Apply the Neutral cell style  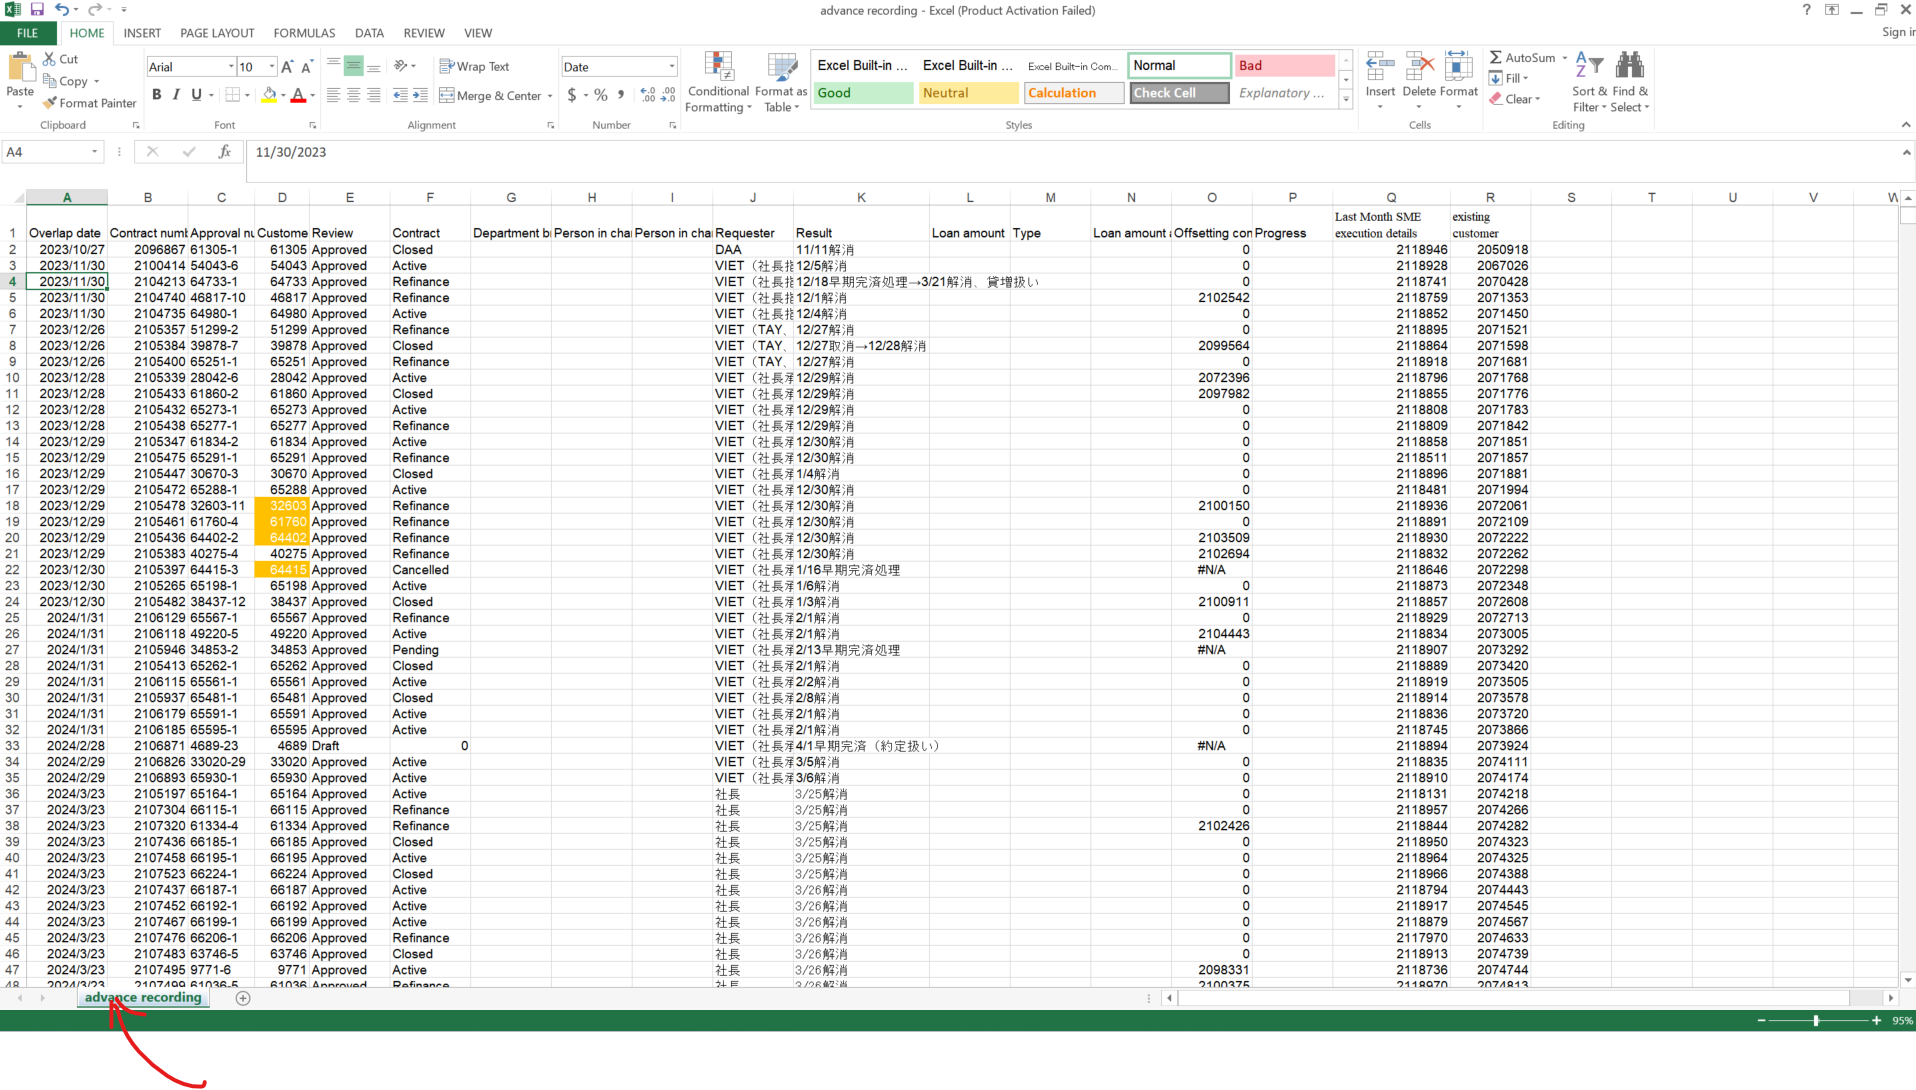(968, 93)
